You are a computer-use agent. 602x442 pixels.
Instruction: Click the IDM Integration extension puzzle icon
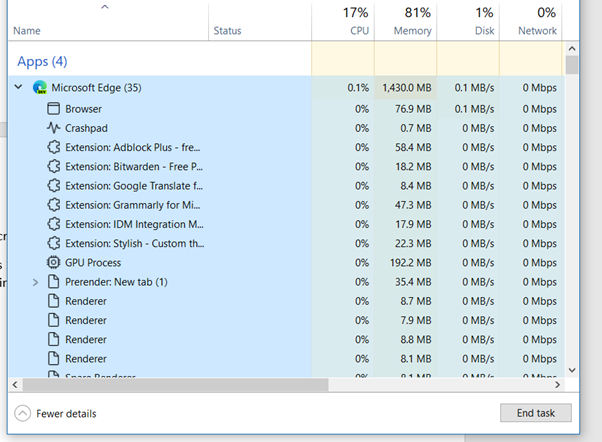click(53, 224)
